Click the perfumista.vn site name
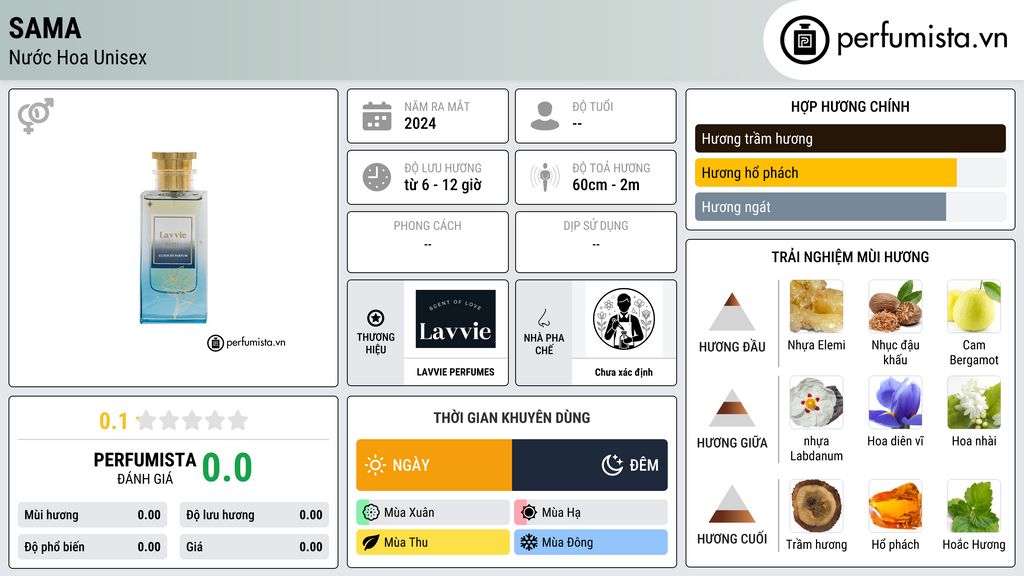1024x576 pixels. point(922,38)
